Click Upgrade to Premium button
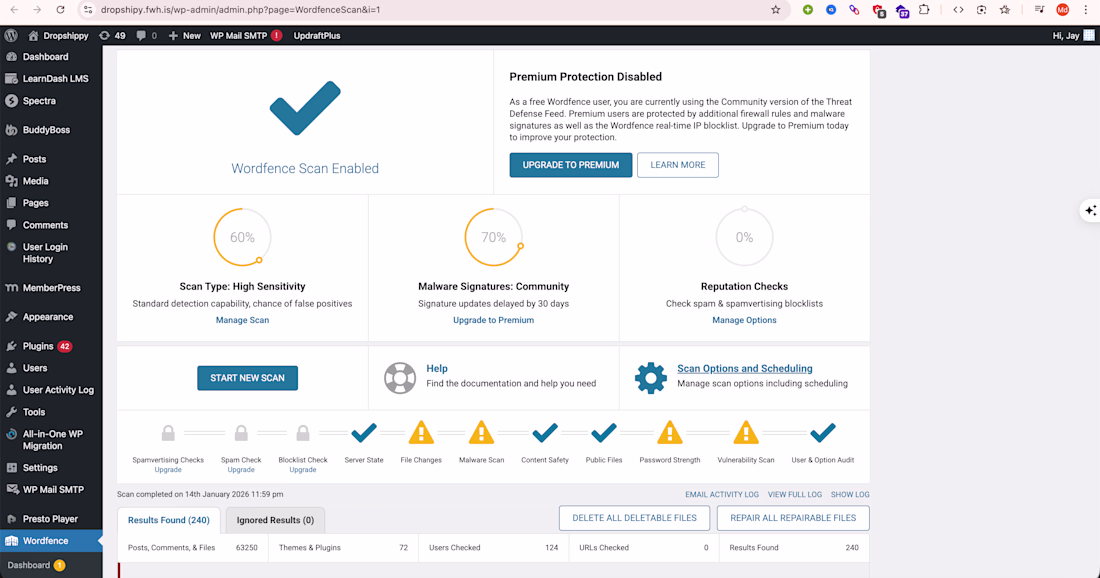 click(x=570, y=165)
